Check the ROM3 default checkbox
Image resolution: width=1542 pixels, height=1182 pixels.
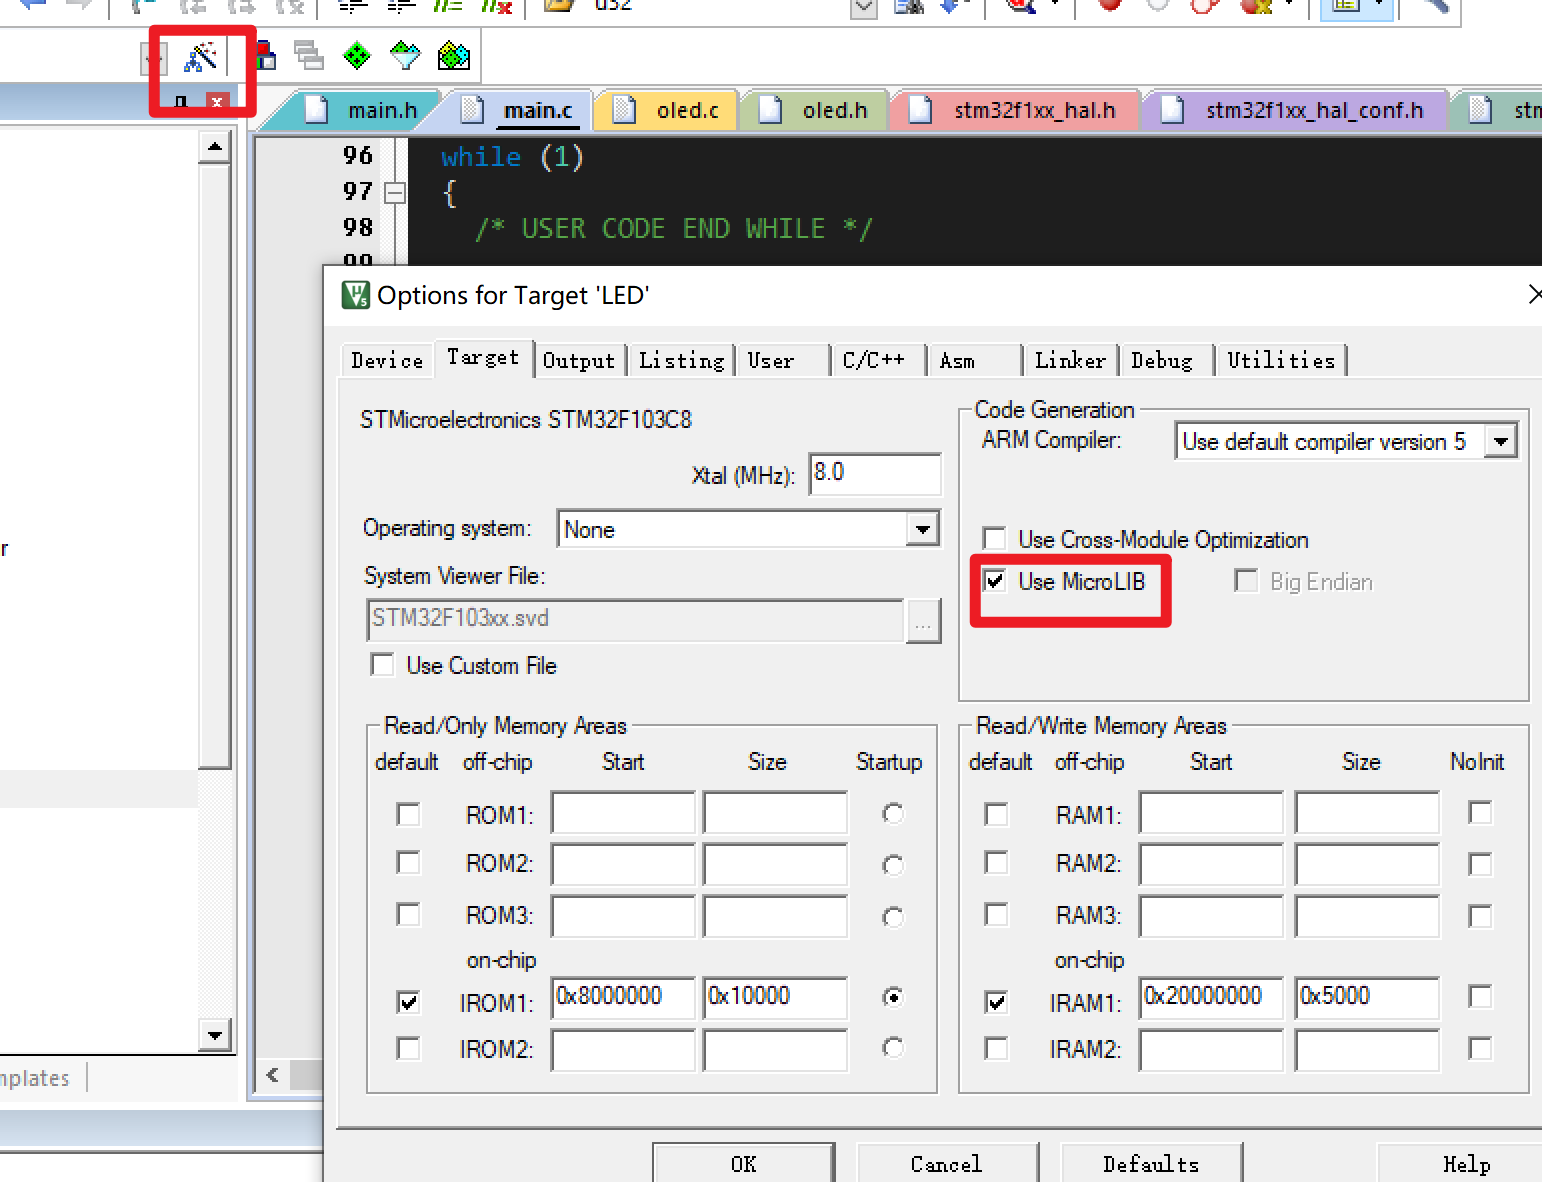(408, 914)
